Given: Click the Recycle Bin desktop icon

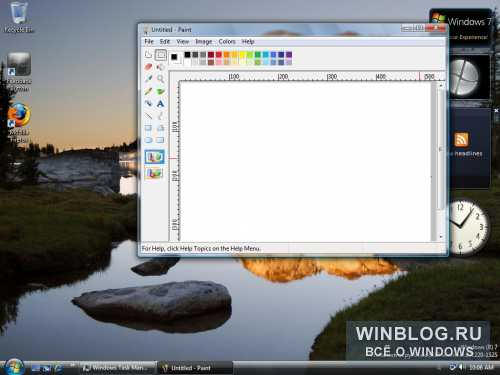Looking at the screenshot, I should pyautogui.click(x=19, y=17).
